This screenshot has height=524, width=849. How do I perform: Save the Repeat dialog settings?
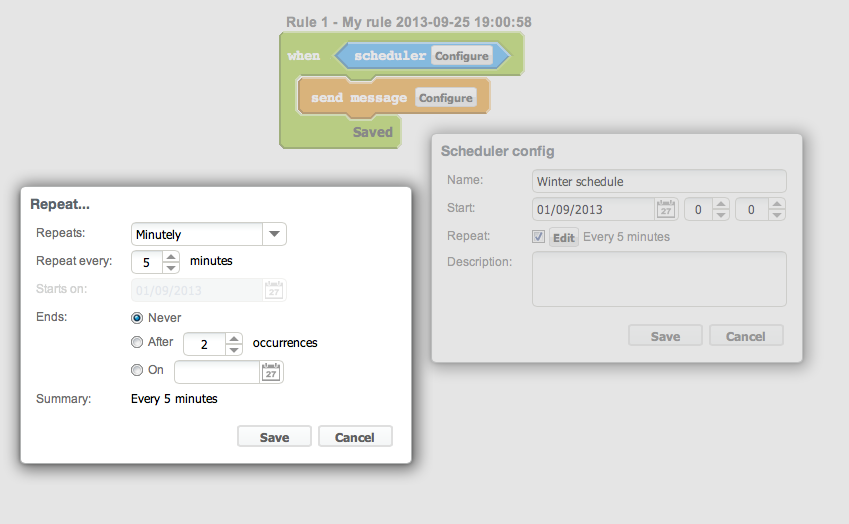point(274,437)
